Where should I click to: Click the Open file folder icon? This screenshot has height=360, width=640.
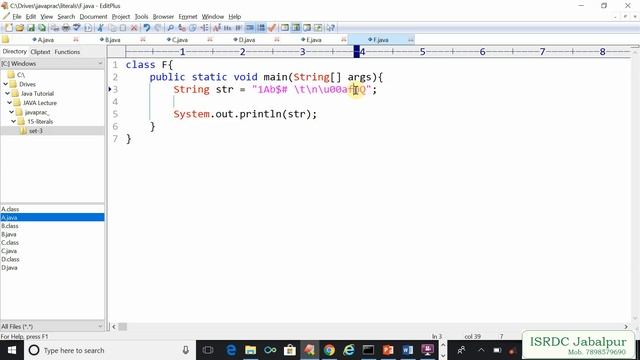pyautogui.click(x=20, y=28)
